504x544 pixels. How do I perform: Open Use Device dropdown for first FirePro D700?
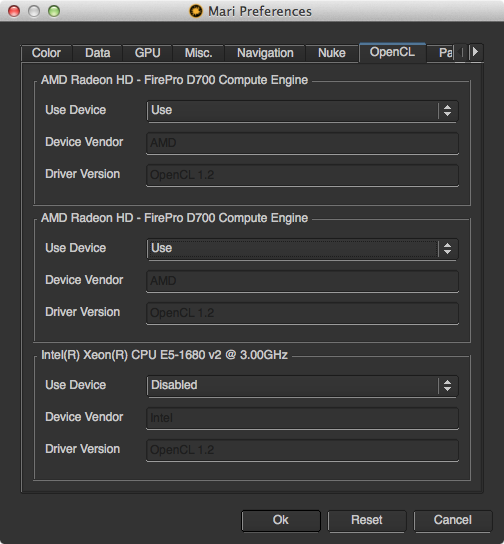pyautogui.click(x=302, y=111)
